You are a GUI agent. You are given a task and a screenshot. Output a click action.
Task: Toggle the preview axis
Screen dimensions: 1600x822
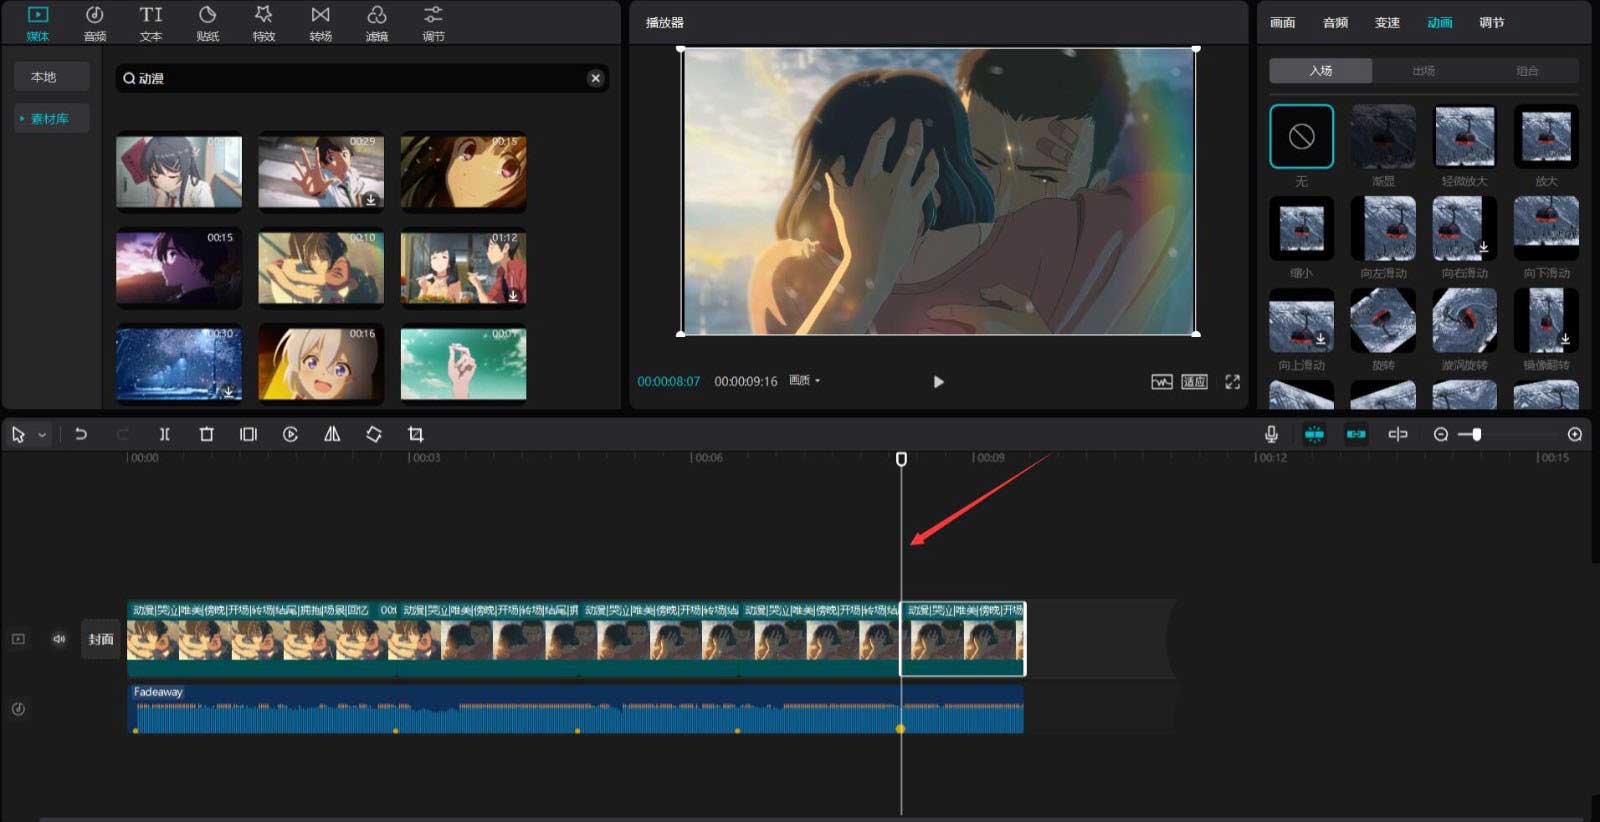pos(1398,434)
